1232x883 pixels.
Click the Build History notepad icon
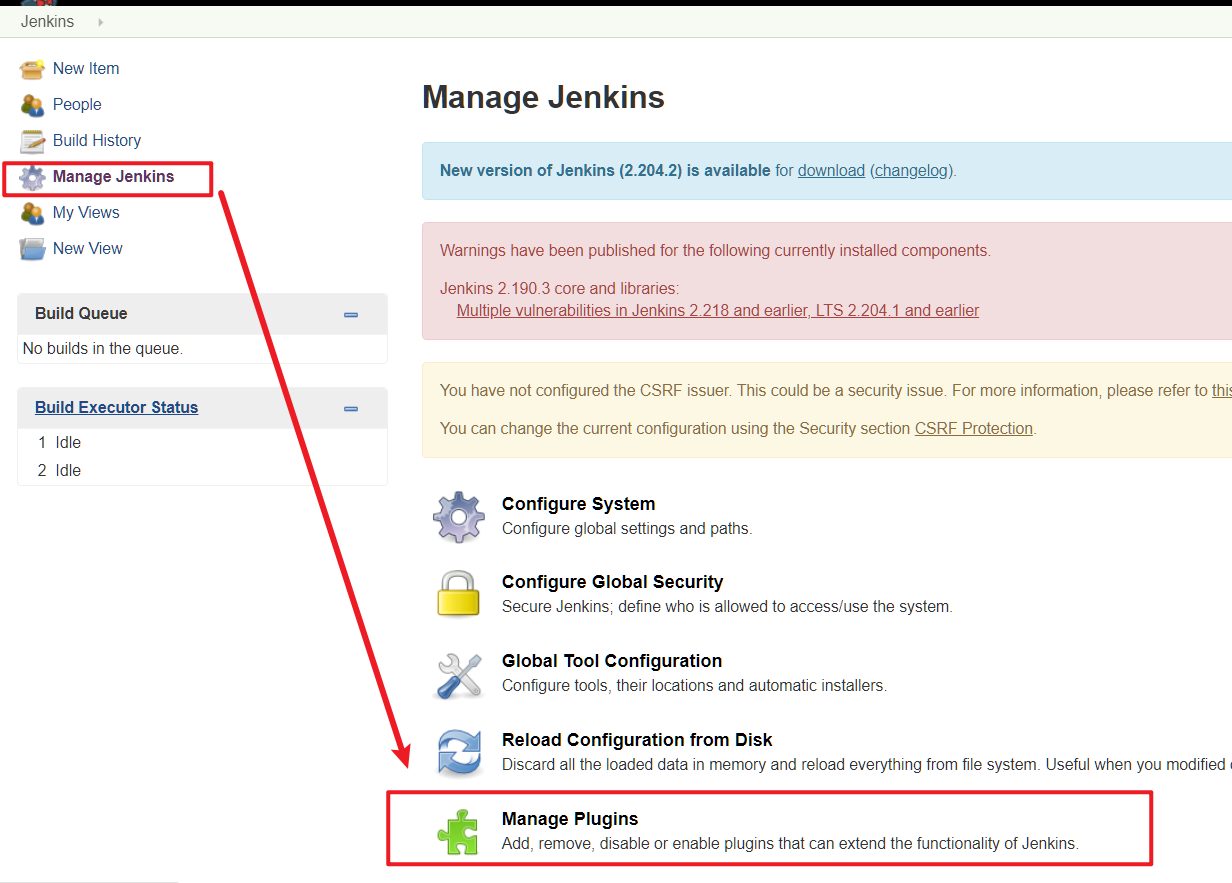click(x=33, y=141)
